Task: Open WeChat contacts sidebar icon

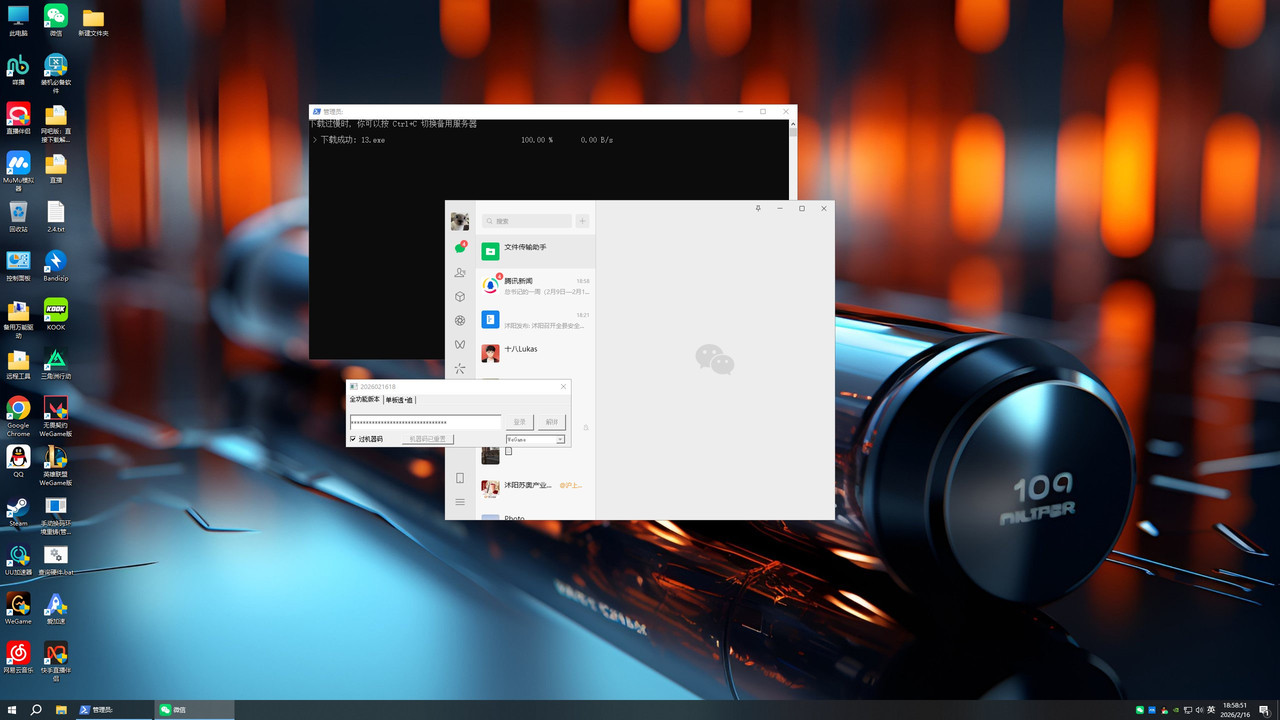Action: 460,272
